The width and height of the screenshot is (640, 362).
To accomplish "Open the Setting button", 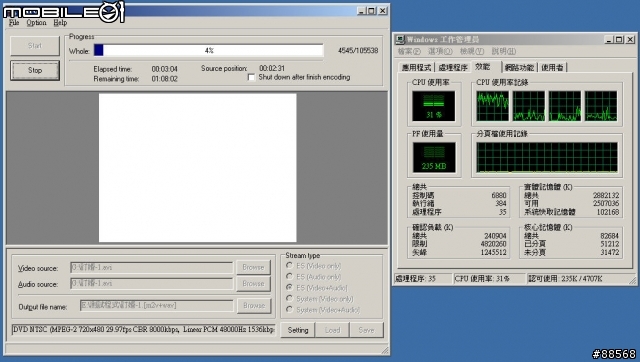I will (298, 330).
